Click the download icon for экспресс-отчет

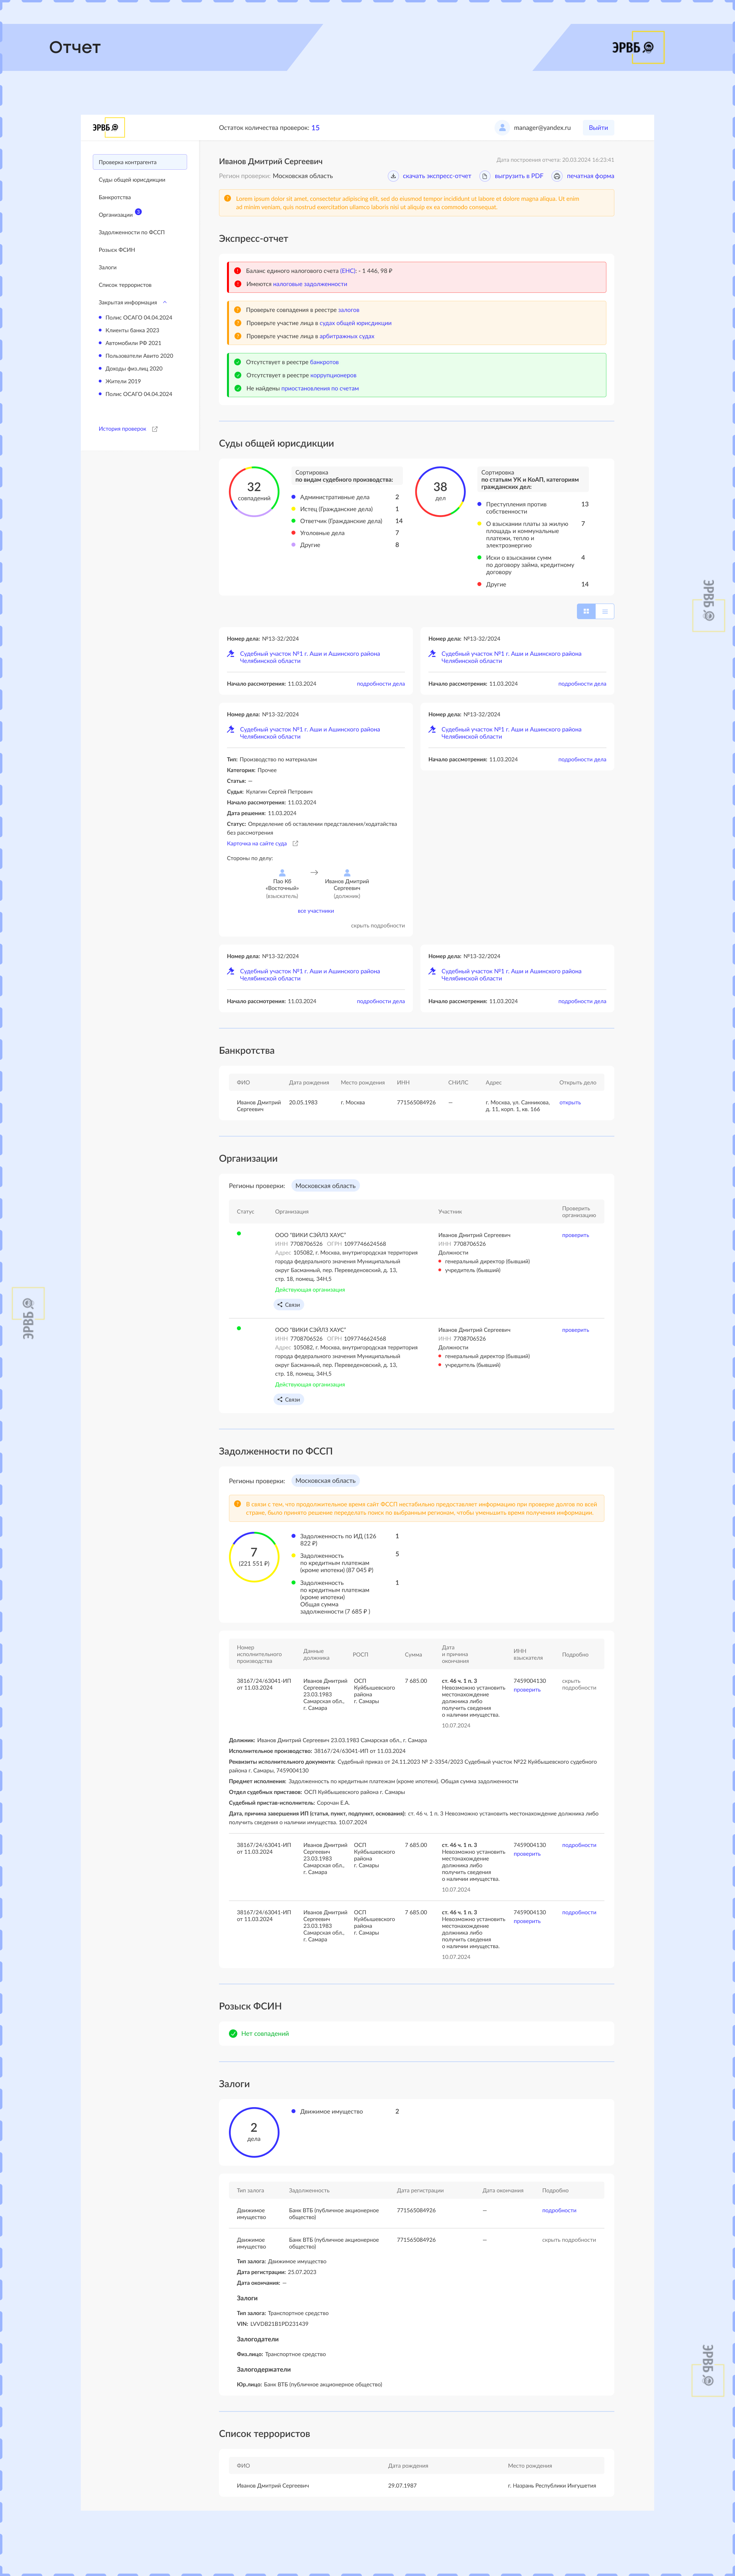(x=393, y=176)
